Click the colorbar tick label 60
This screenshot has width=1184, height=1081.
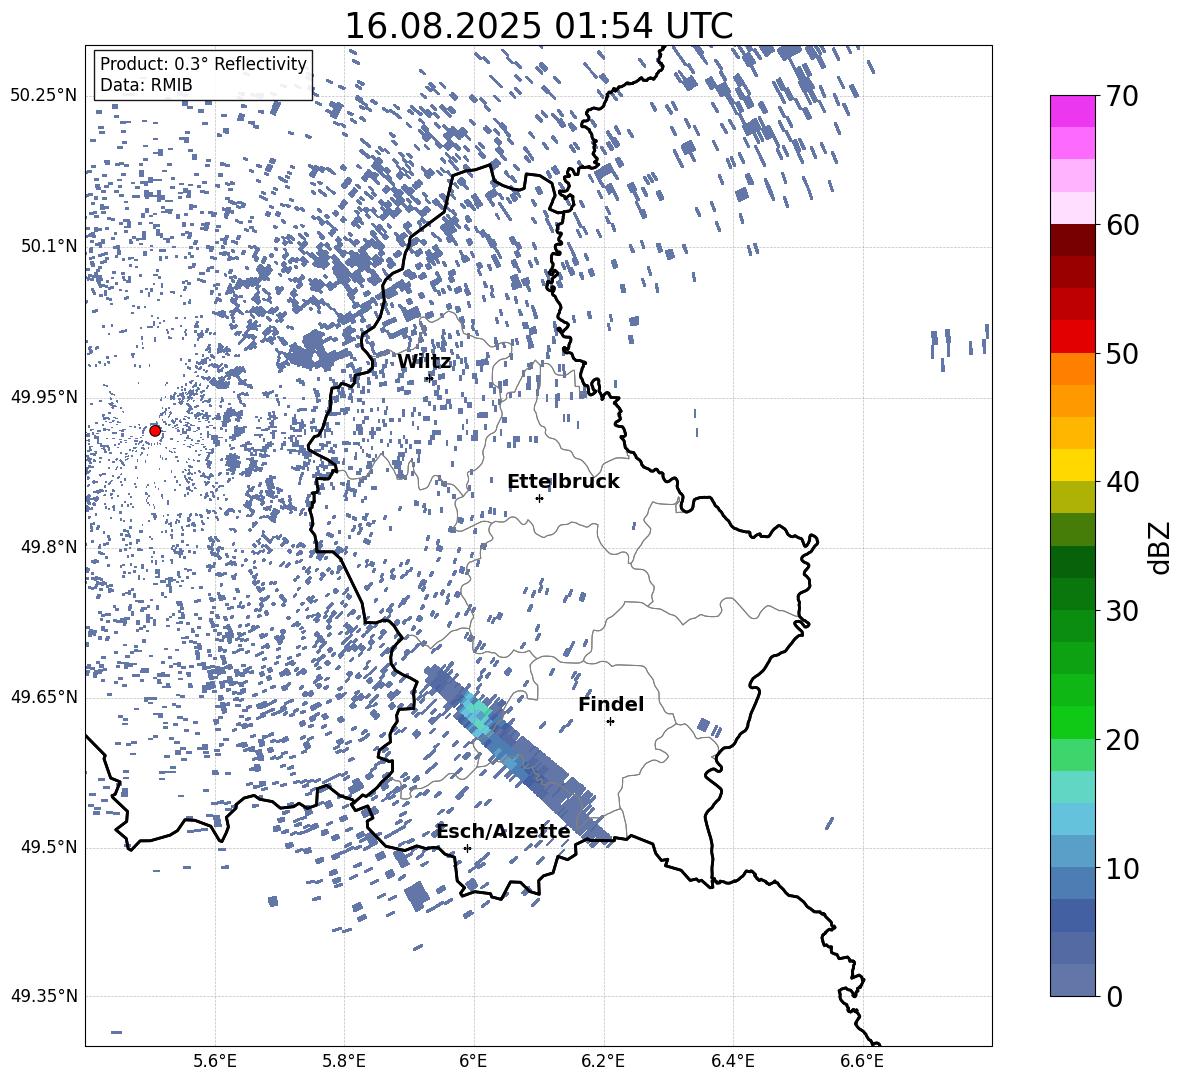(x=1123, y=225)
